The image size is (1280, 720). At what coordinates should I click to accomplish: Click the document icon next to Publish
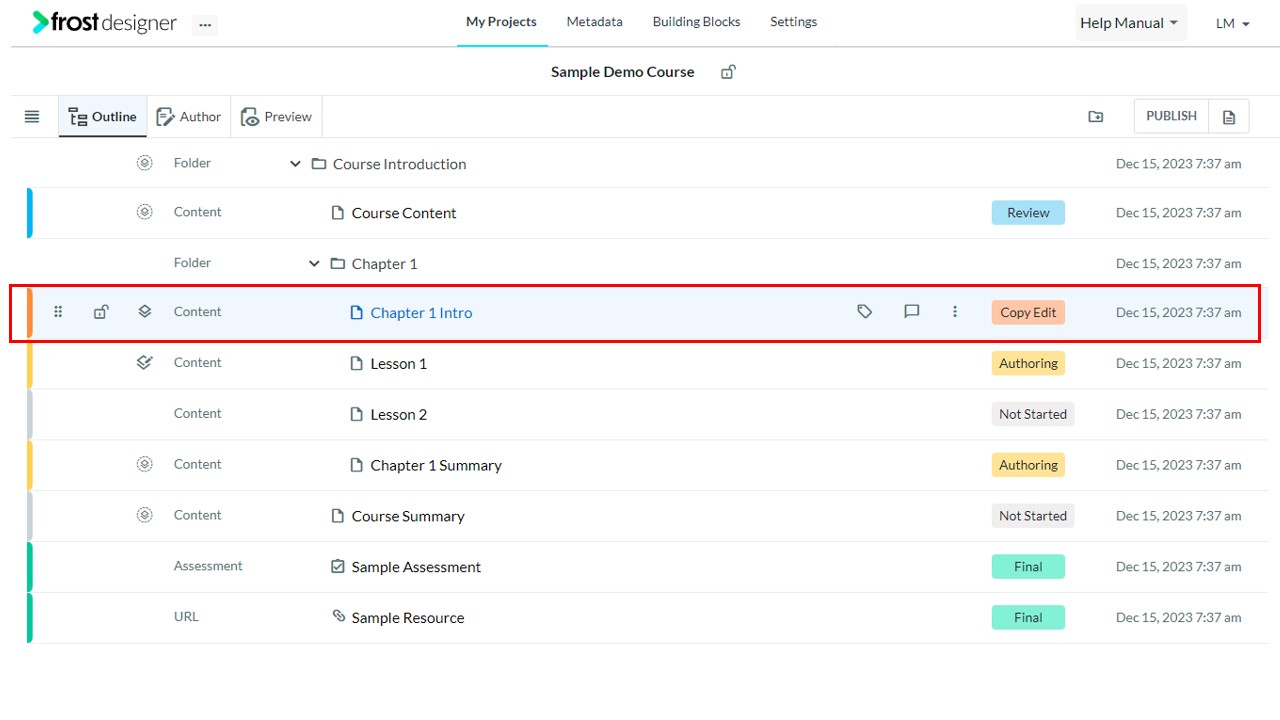point(1229,117)
